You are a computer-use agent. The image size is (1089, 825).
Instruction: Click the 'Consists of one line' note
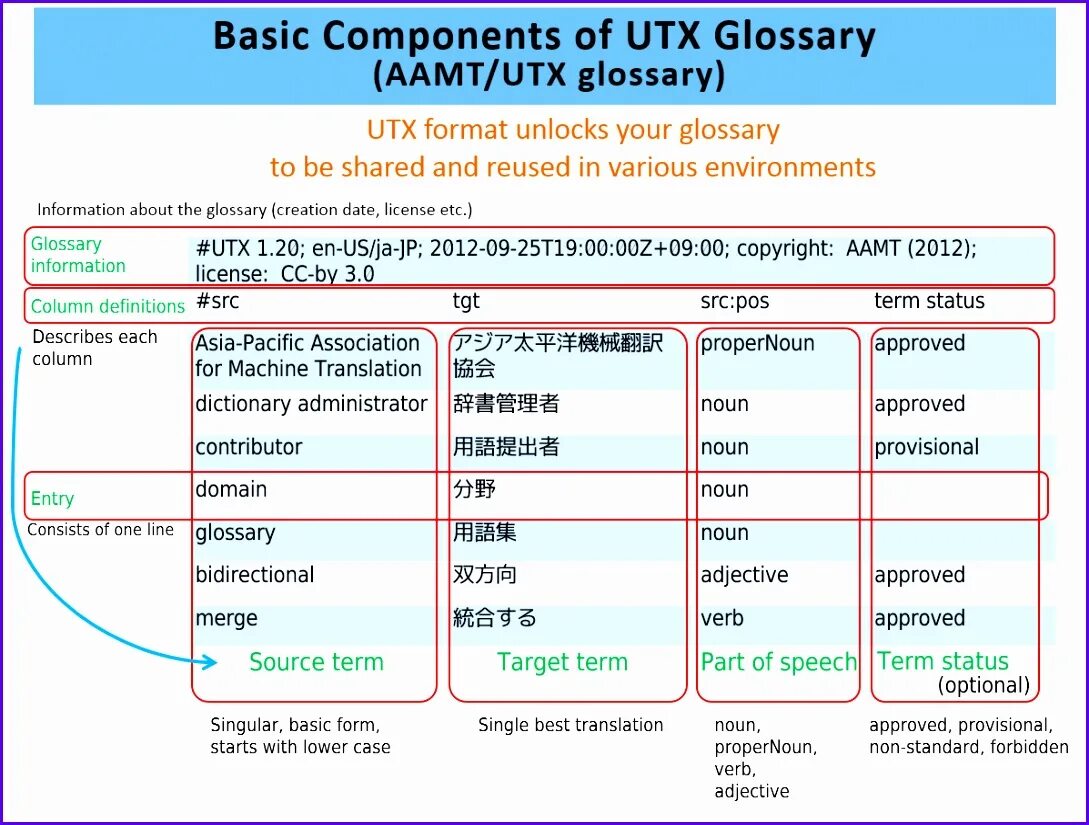[101, 529]
